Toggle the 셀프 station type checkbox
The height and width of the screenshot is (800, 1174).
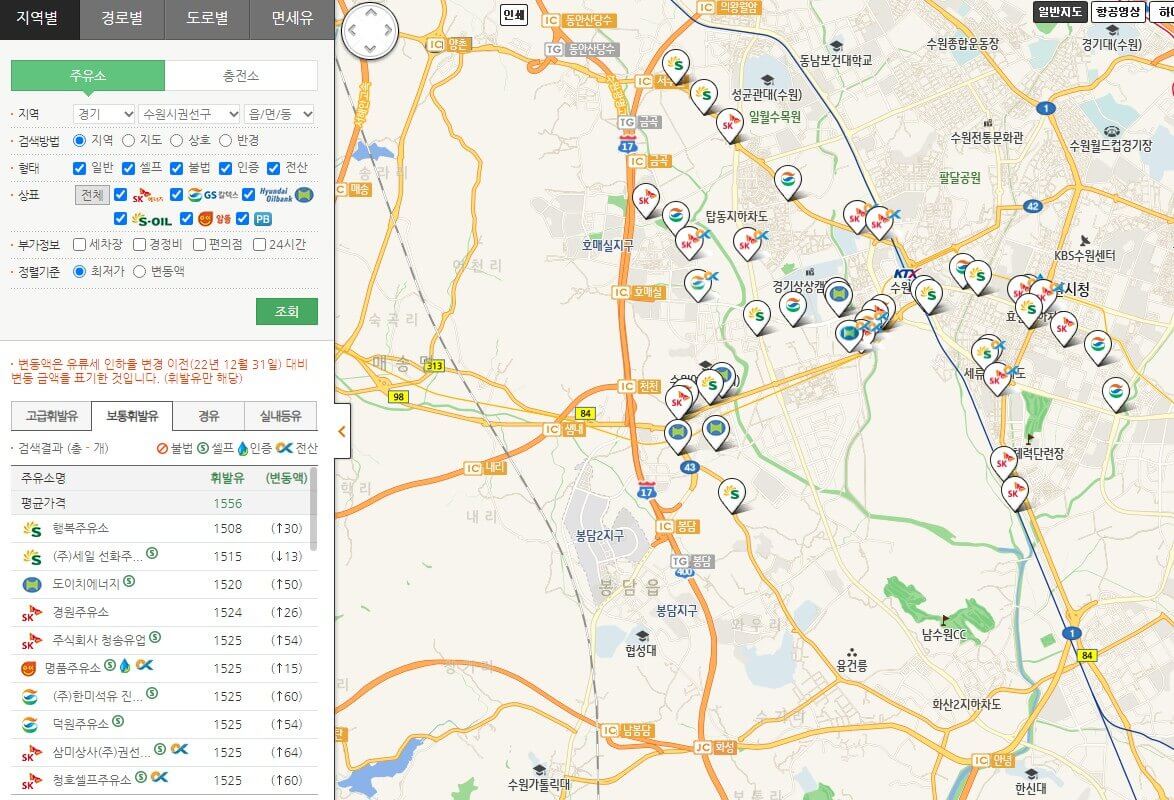pos(129,168)
